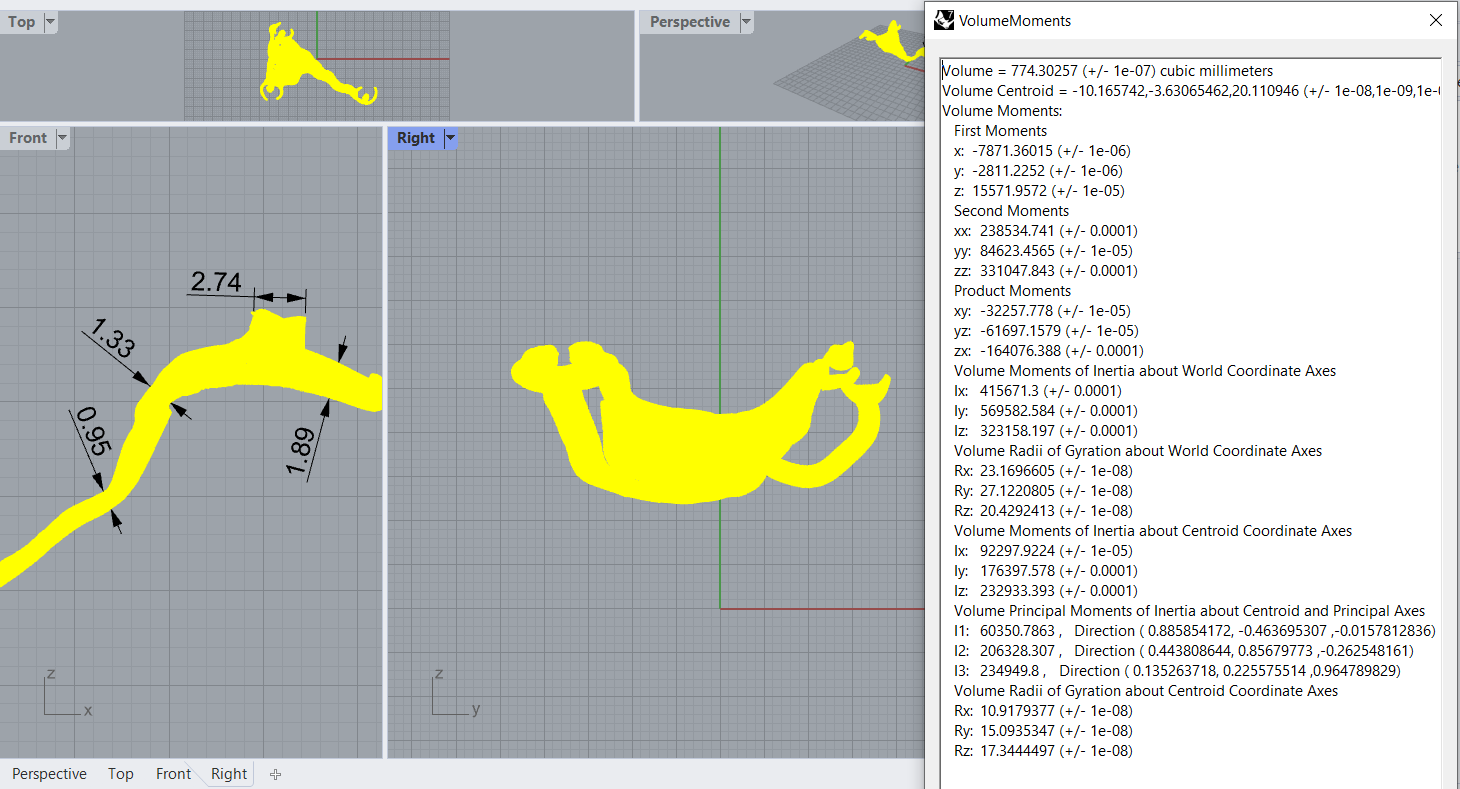
Task: Select the 1.89 dimension text
Action: (300, 452)
